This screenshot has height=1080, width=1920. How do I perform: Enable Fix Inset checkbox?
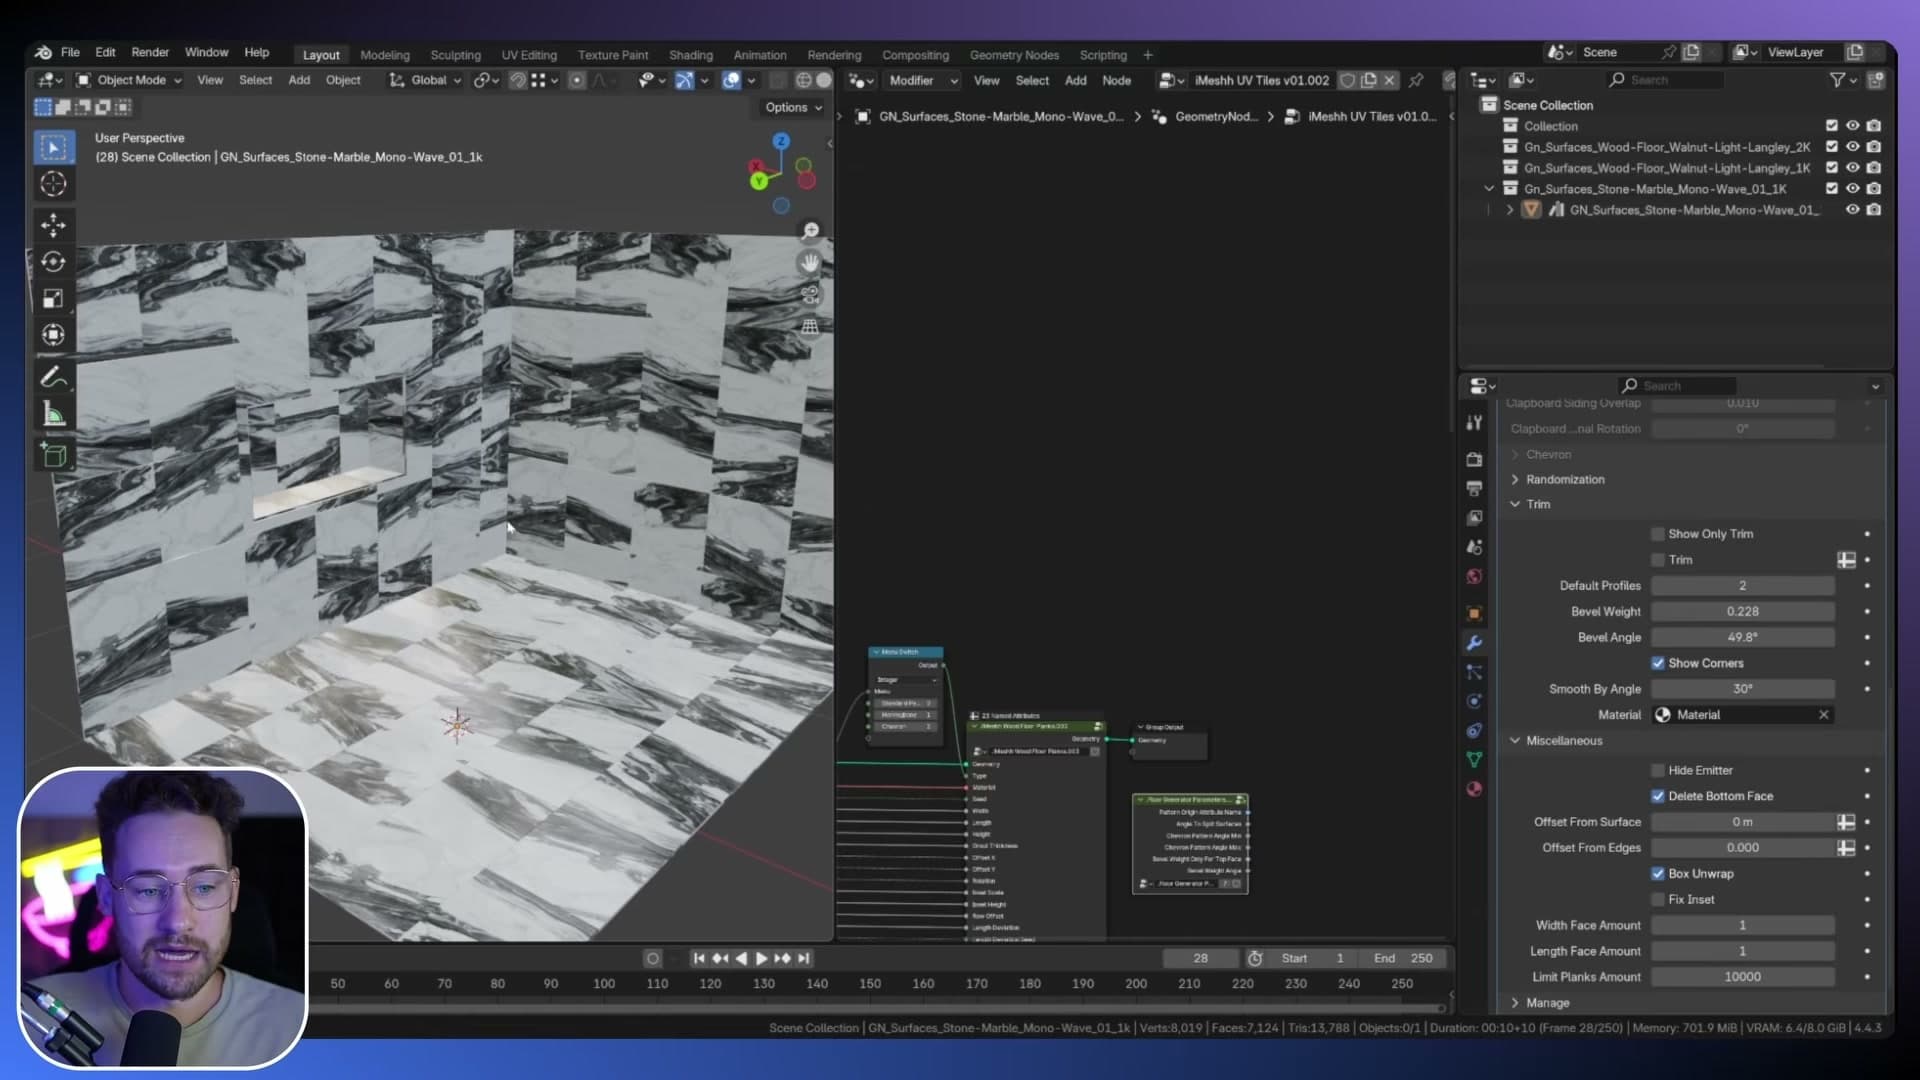pos(1658,900)
